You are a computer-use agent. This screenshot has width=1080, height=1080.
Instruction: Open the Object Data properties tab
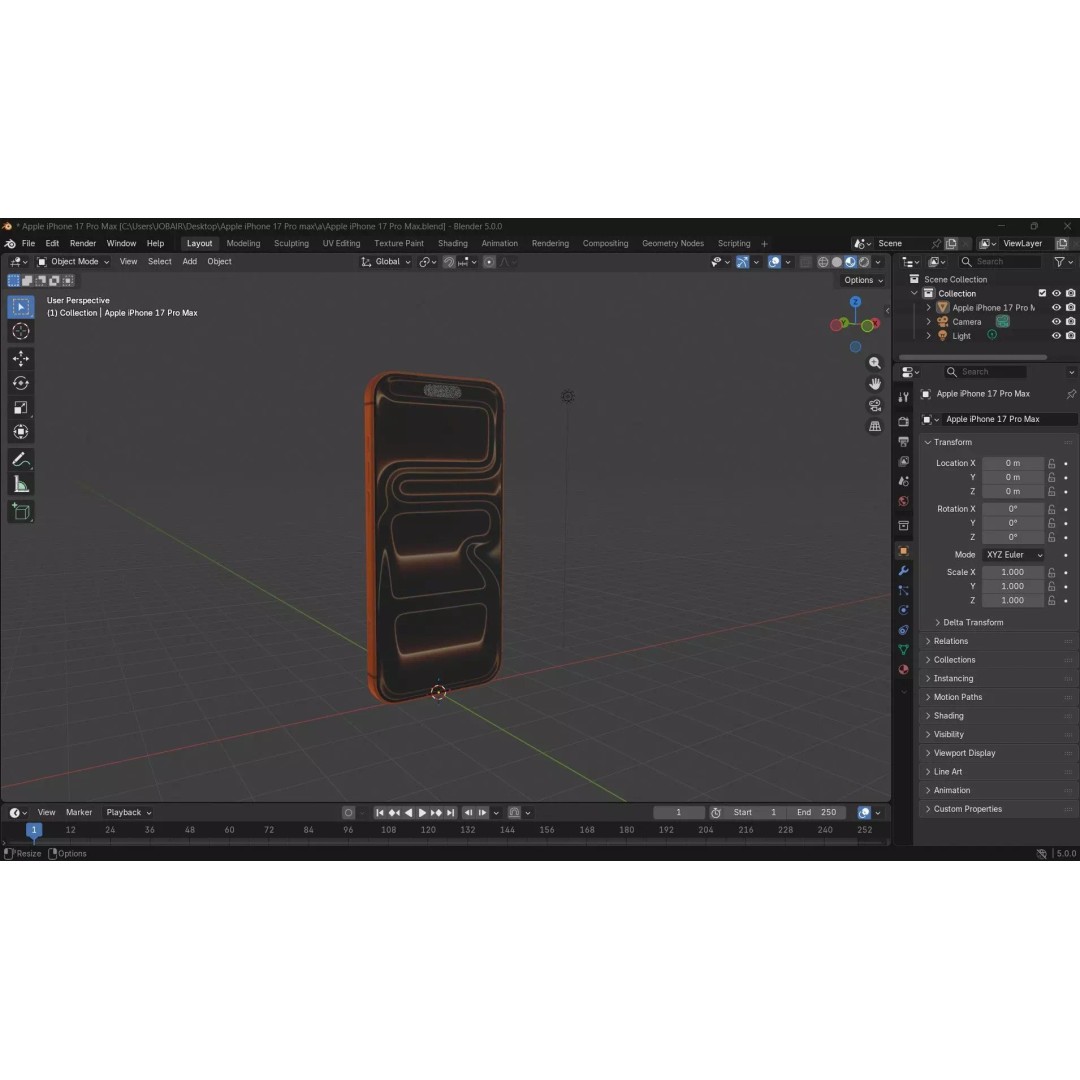(x=904, y=650)
